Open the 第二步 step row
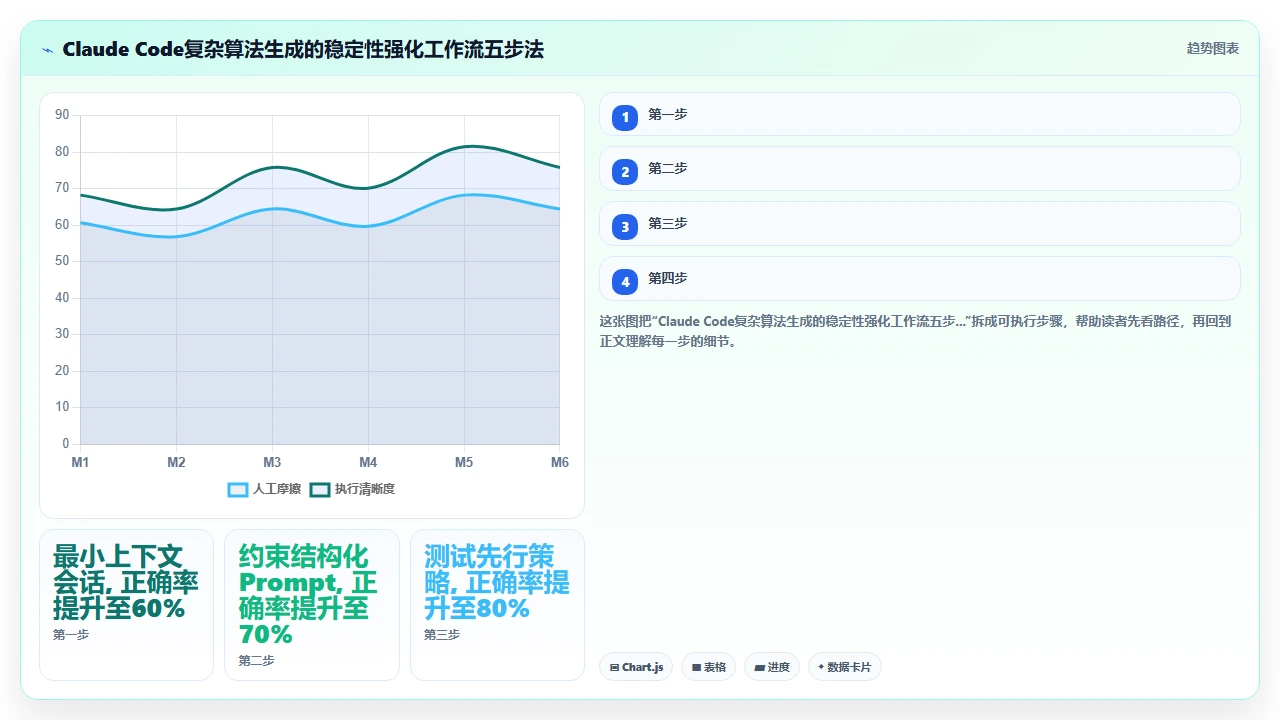This screenshot has height=720, width=1280. pyautogui.click(x=920, y=169)
